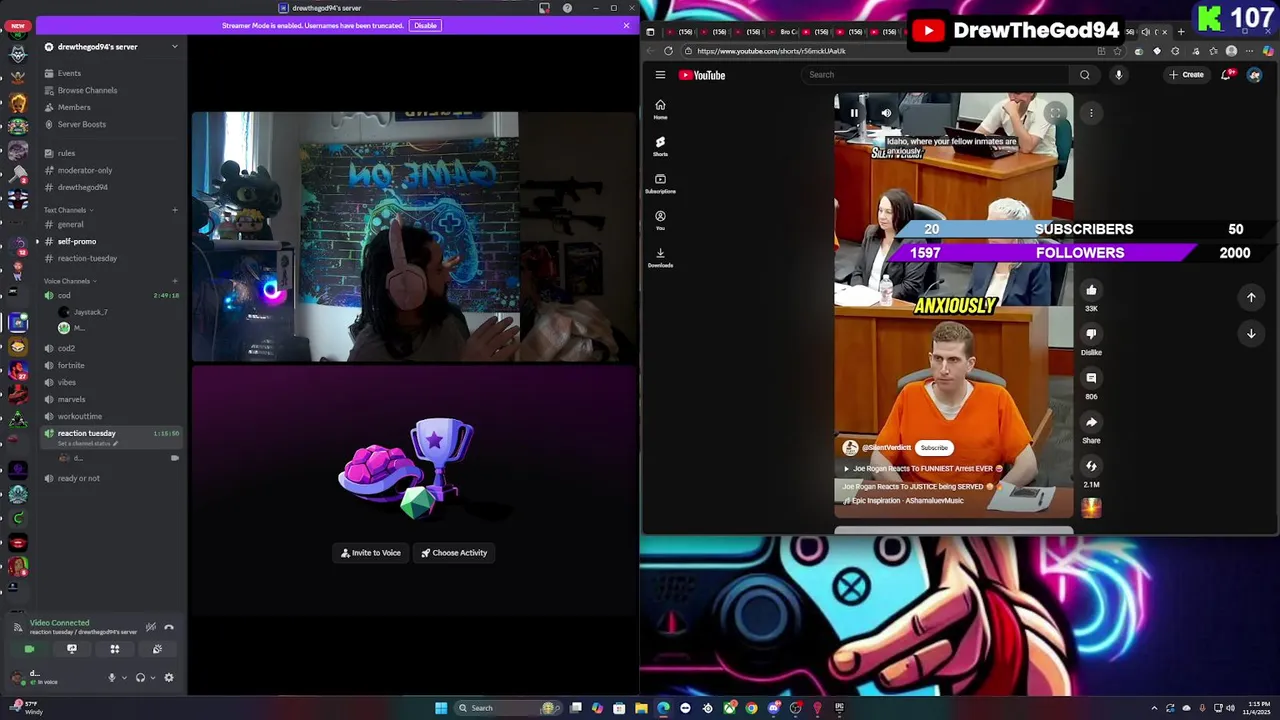Open Browse Channels in Discord
1280x720 pixels.
point(110,90)
